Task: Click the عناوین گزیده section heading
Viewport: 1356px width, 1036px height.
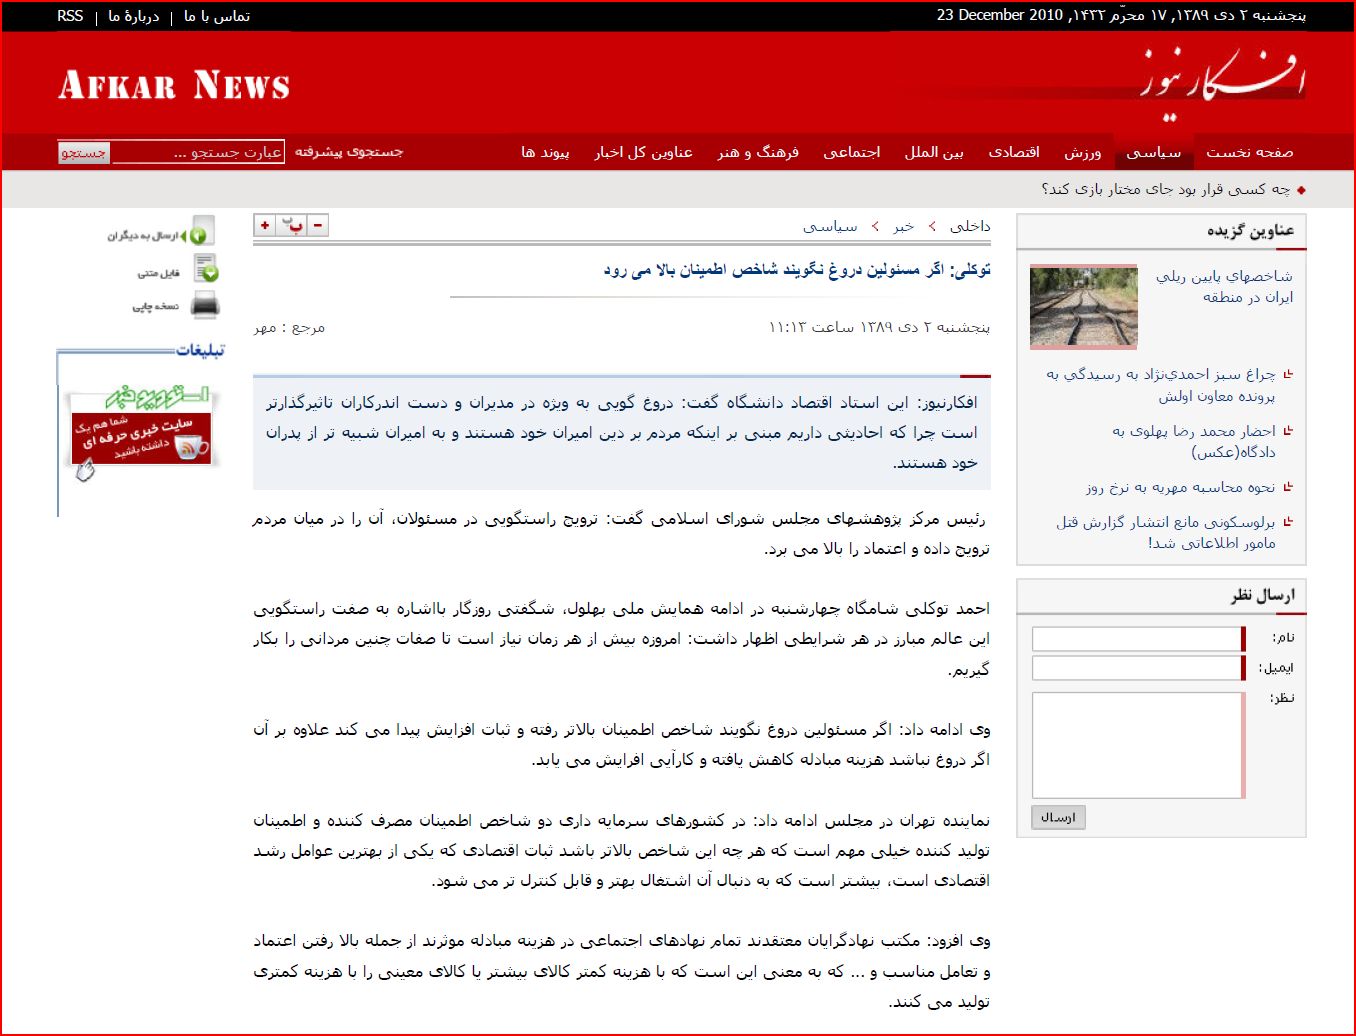Action: [x=1250, y=231]
